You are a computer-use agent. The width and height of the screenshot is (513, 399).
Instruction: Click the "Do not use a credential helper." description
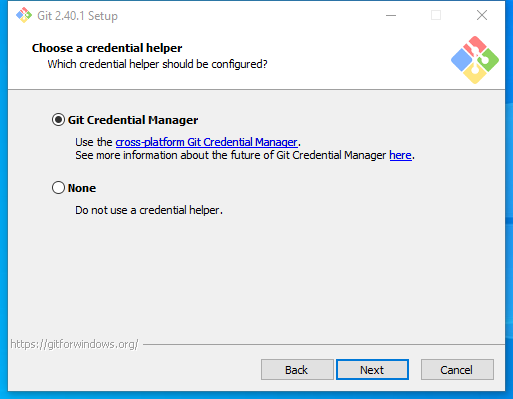pyautogui.click(x=149, y=210)
